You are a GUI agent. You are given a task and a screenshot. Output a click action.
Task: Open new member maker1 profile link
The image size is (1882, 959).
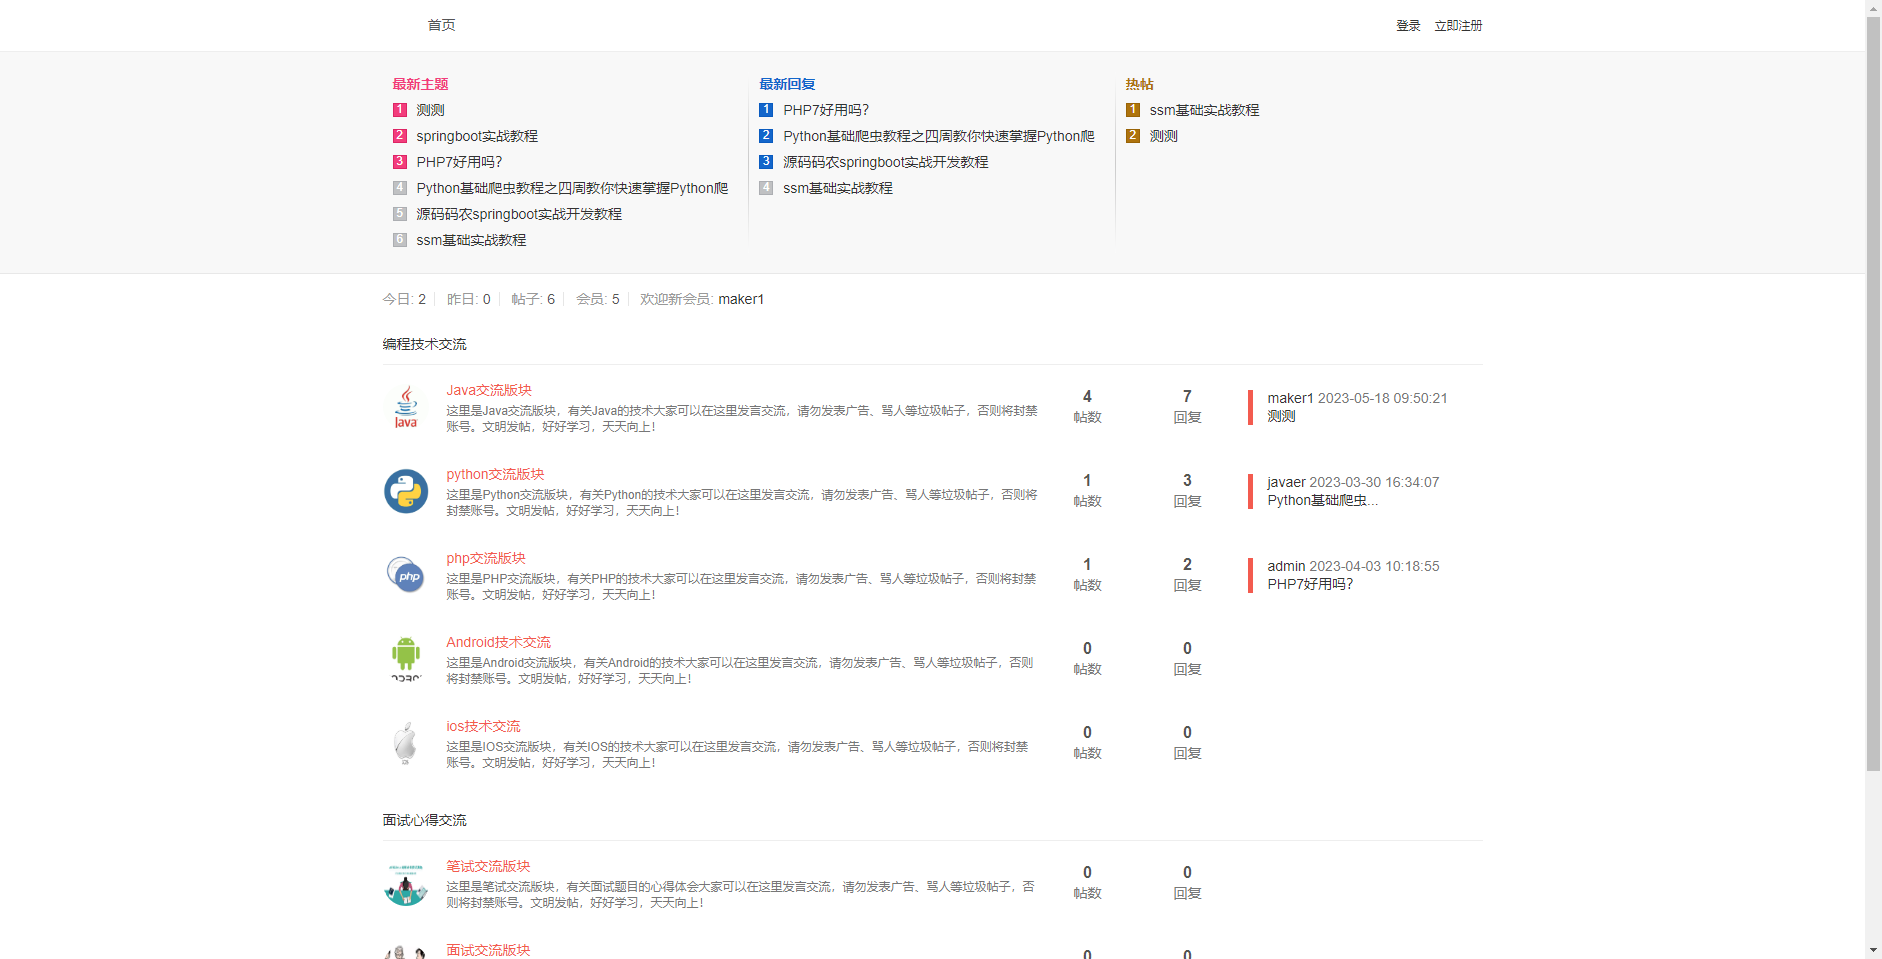pos(741,299)
